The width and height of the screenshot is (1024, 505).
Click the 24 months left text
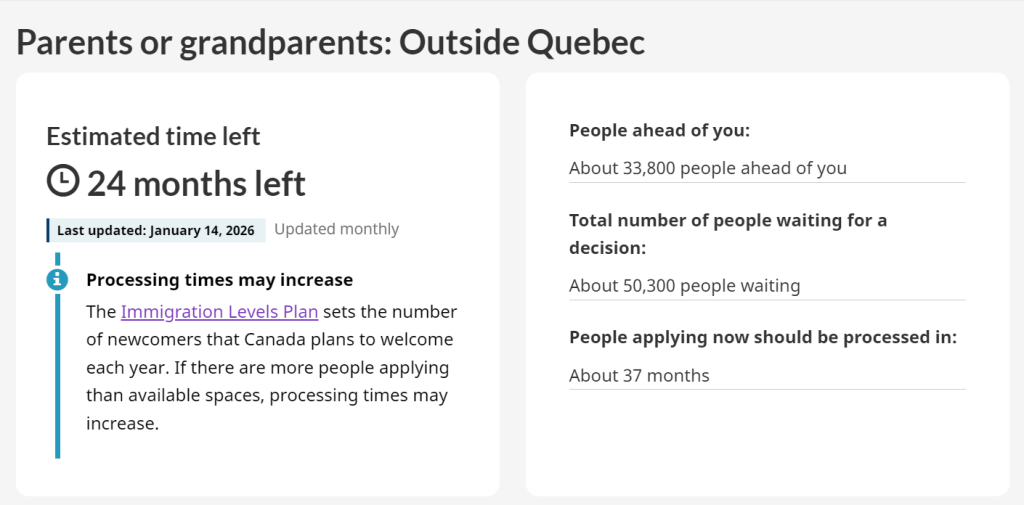pos(196,184)
